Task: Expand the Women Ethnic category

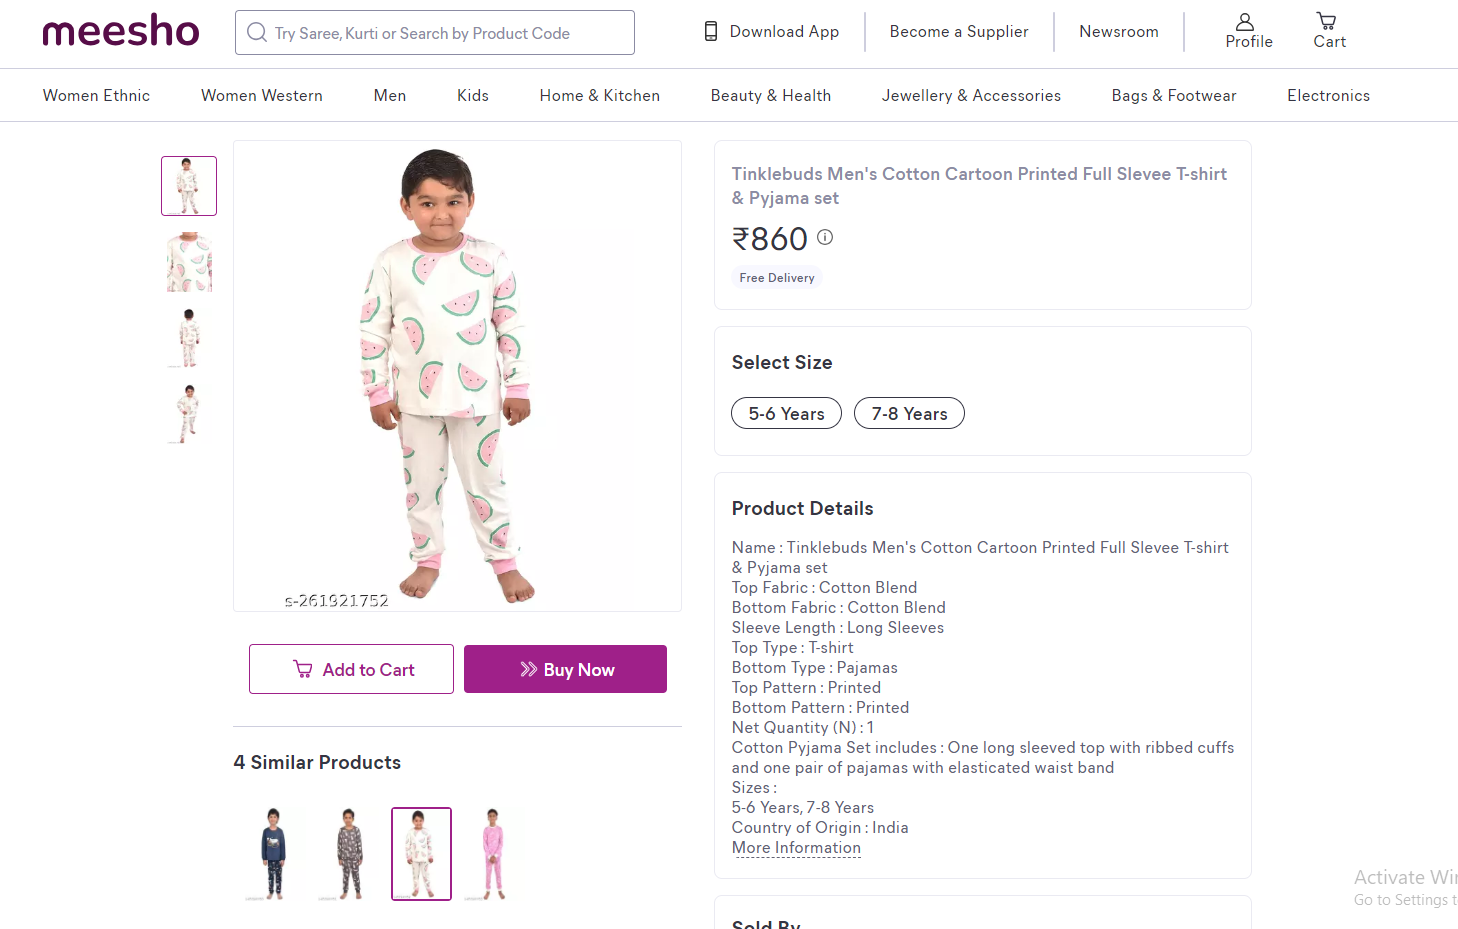Action: (96, 96)
